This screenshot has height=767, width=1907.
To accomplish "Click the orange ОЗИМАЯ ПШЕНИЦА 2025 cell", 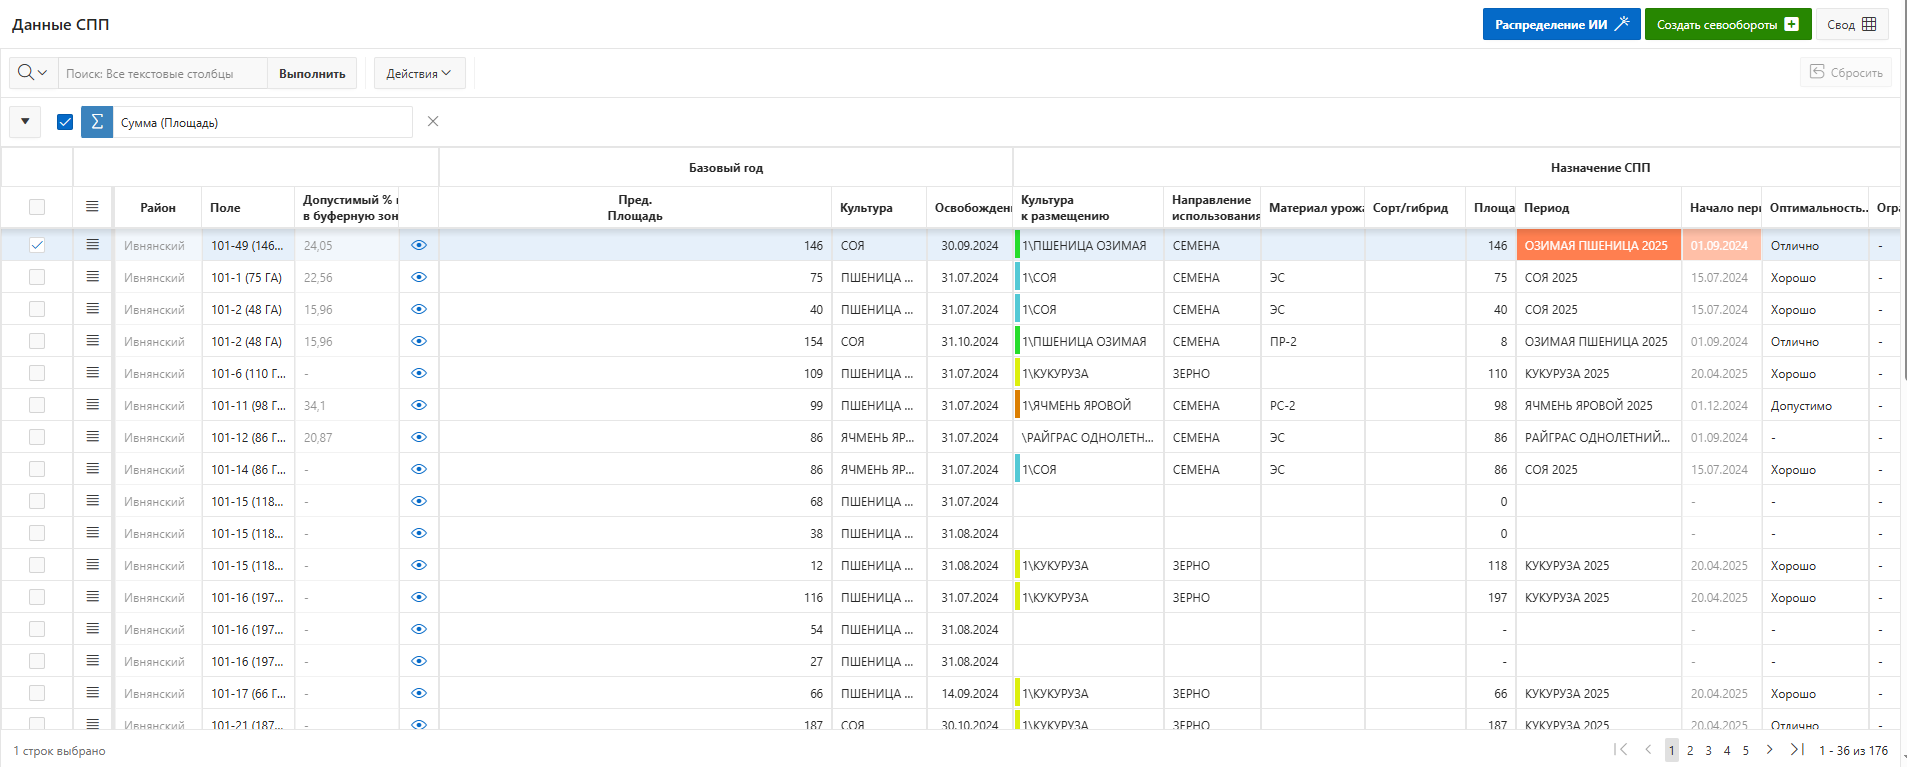I will [x=1597, y=245].
